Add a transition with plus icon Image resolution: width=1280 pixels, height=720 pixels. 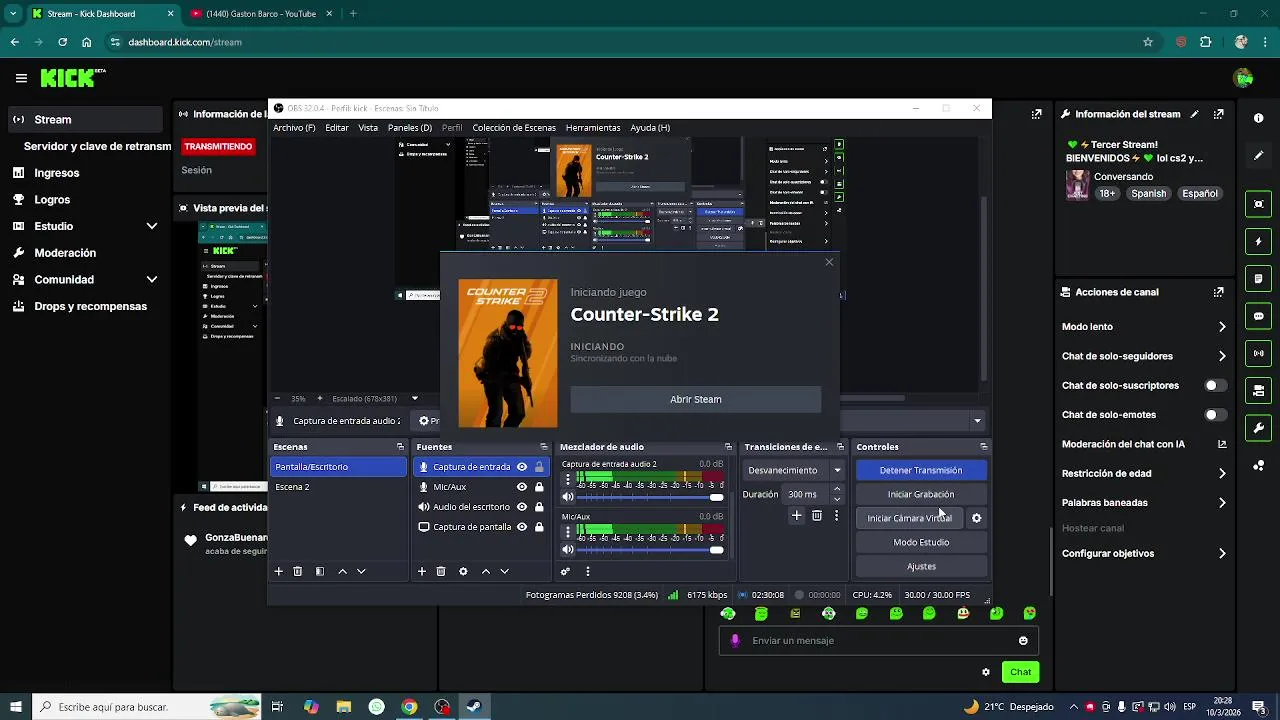797,515
